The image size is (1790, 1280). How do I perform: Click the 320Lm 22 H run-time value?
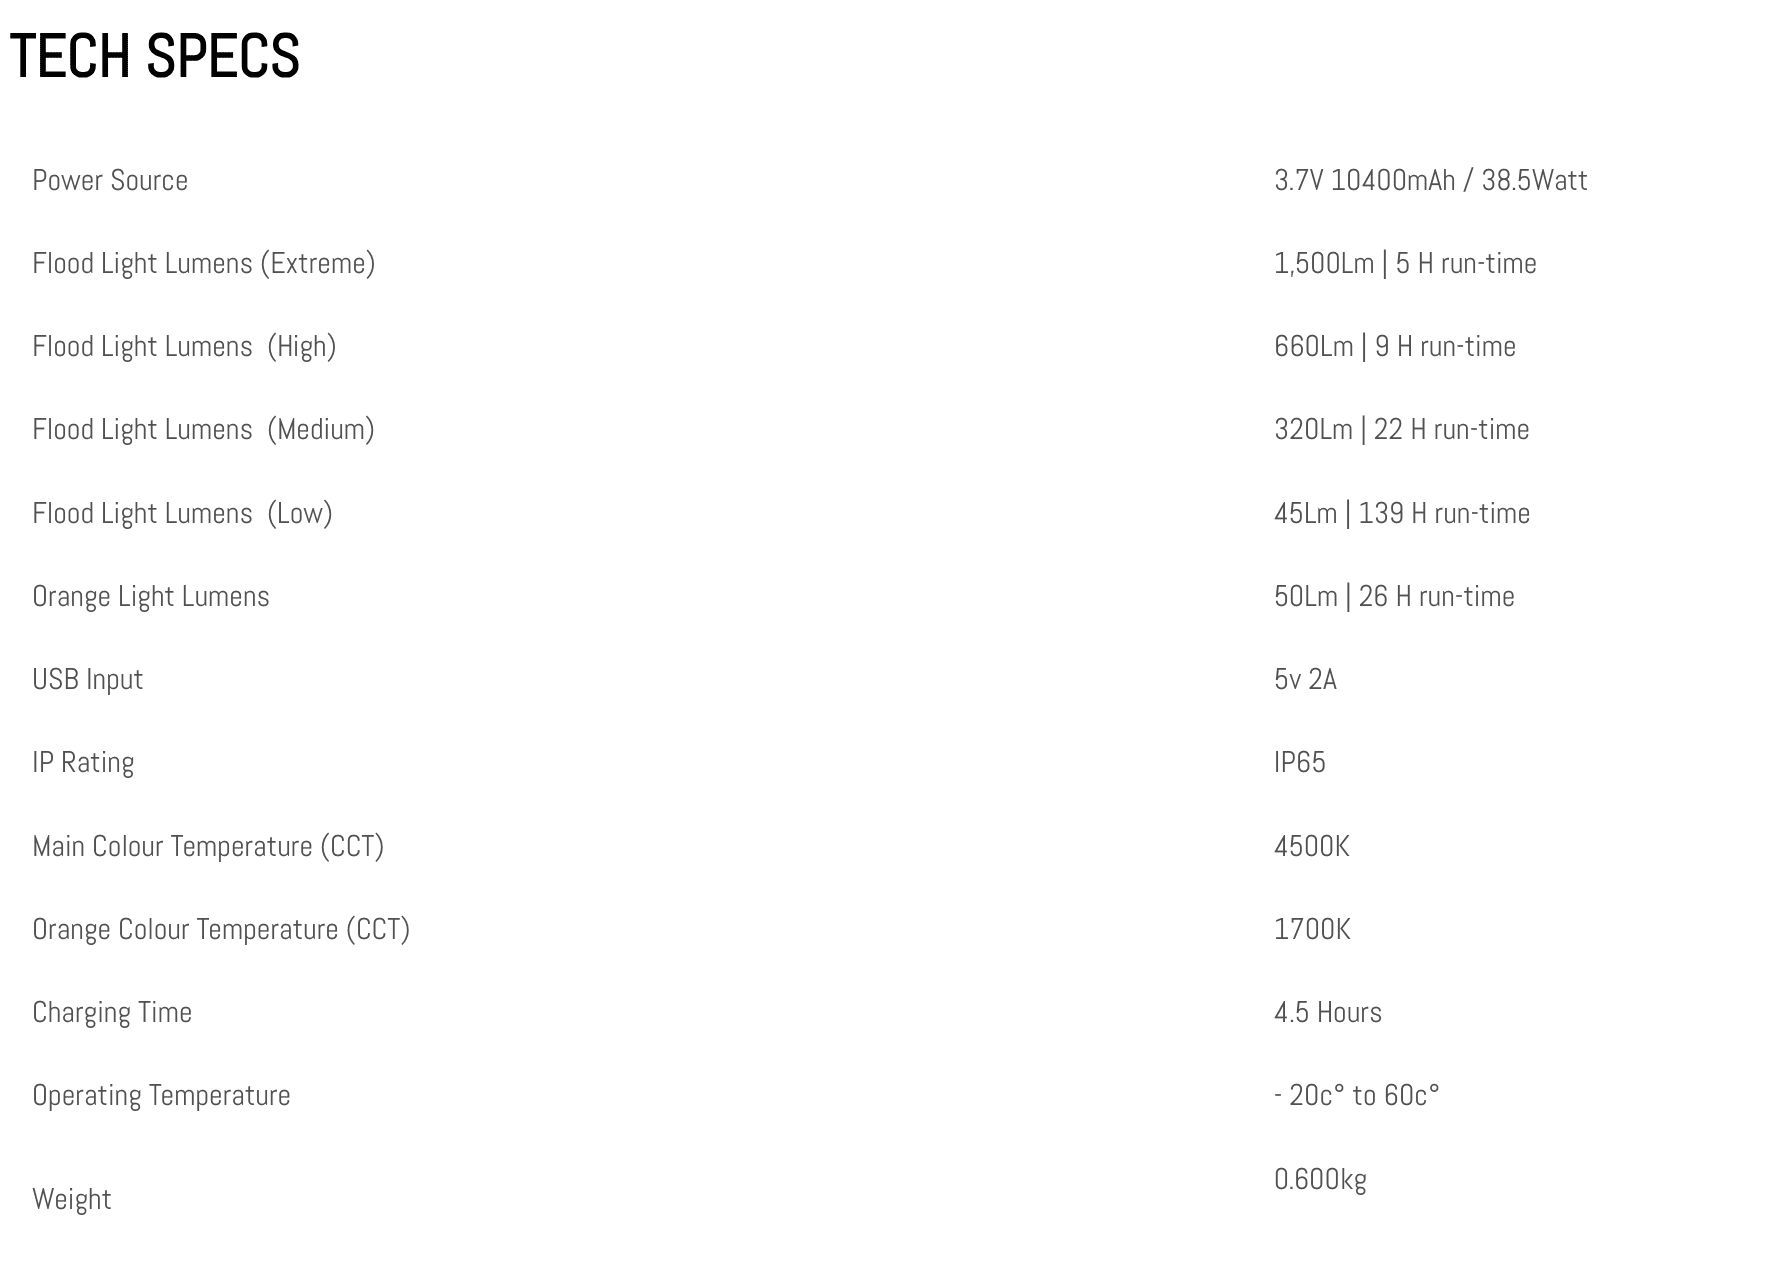pos(1402,430)
